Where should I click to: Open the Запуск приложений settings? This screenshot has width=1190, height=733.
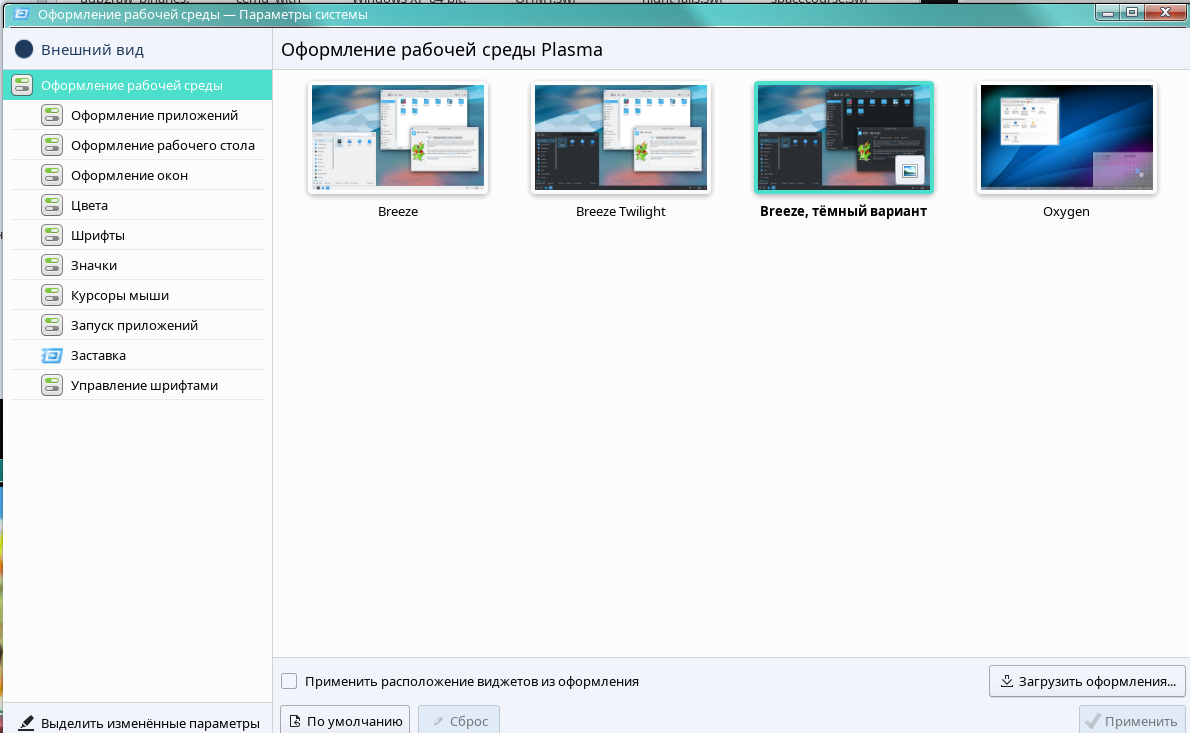click(138, 325)
